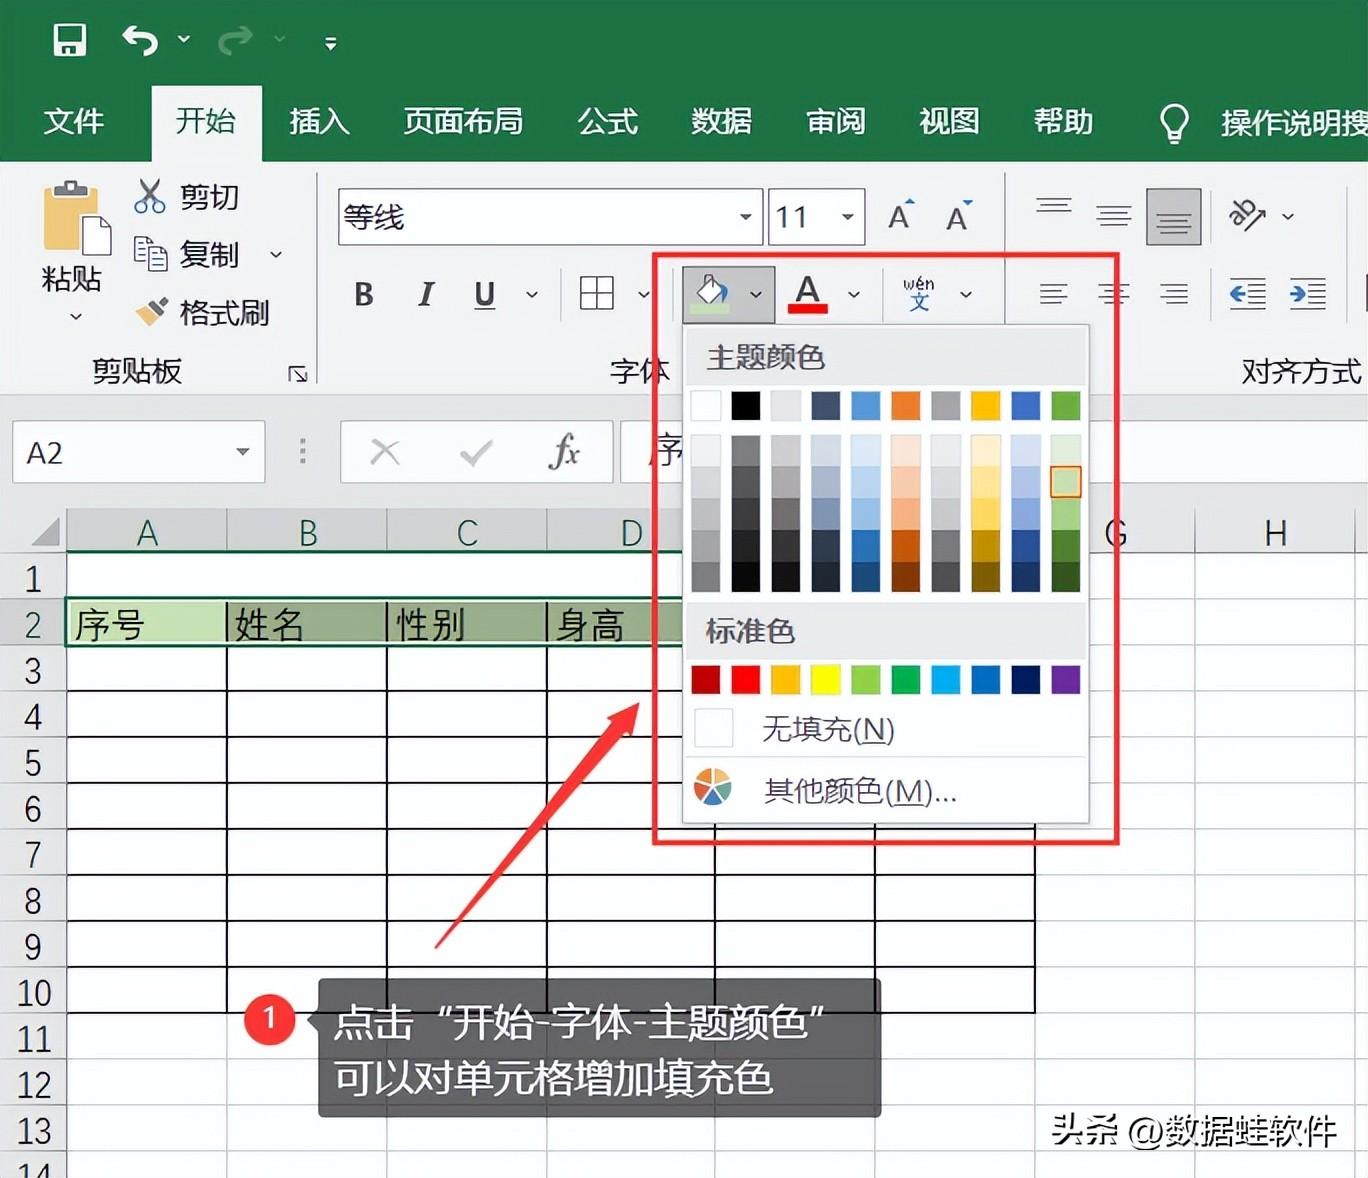Click the increase font size icon
Screen dimensions: 1368x1178
pos(900,216)
